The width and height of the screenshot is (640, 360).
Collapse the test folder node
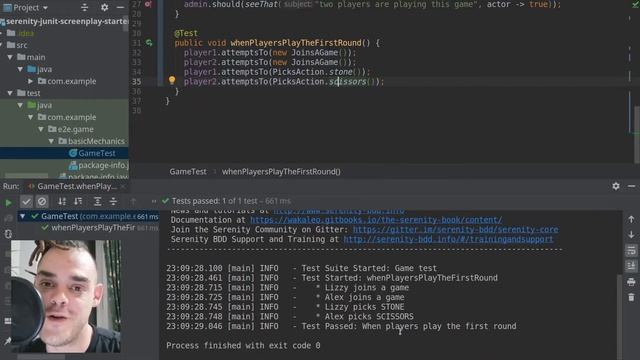coord(10,93)
